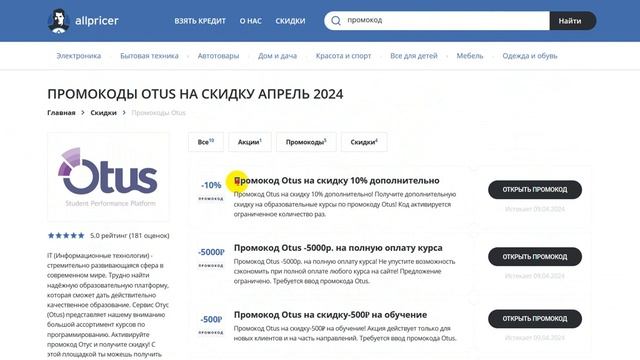Click the Otus IT description paragraph

[108, 305]
